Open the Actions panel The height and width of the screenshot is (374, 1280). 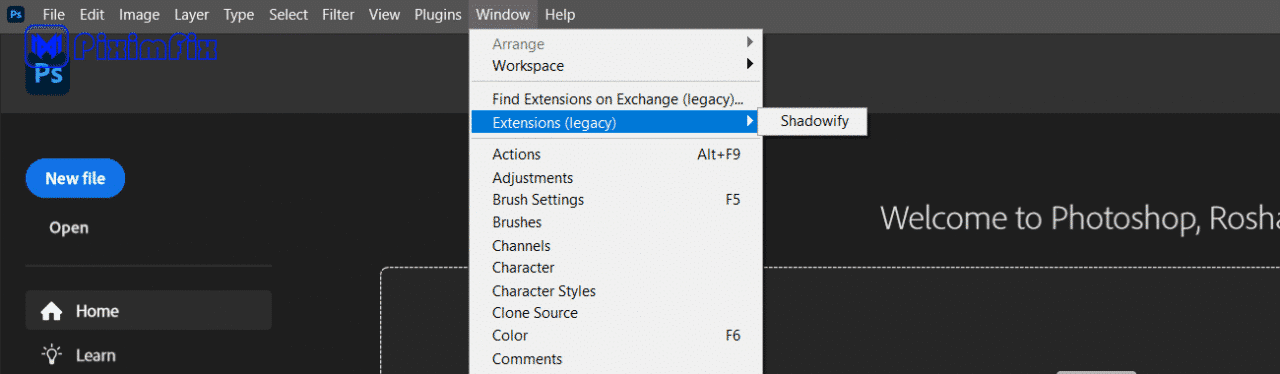(x=616, y=154)
